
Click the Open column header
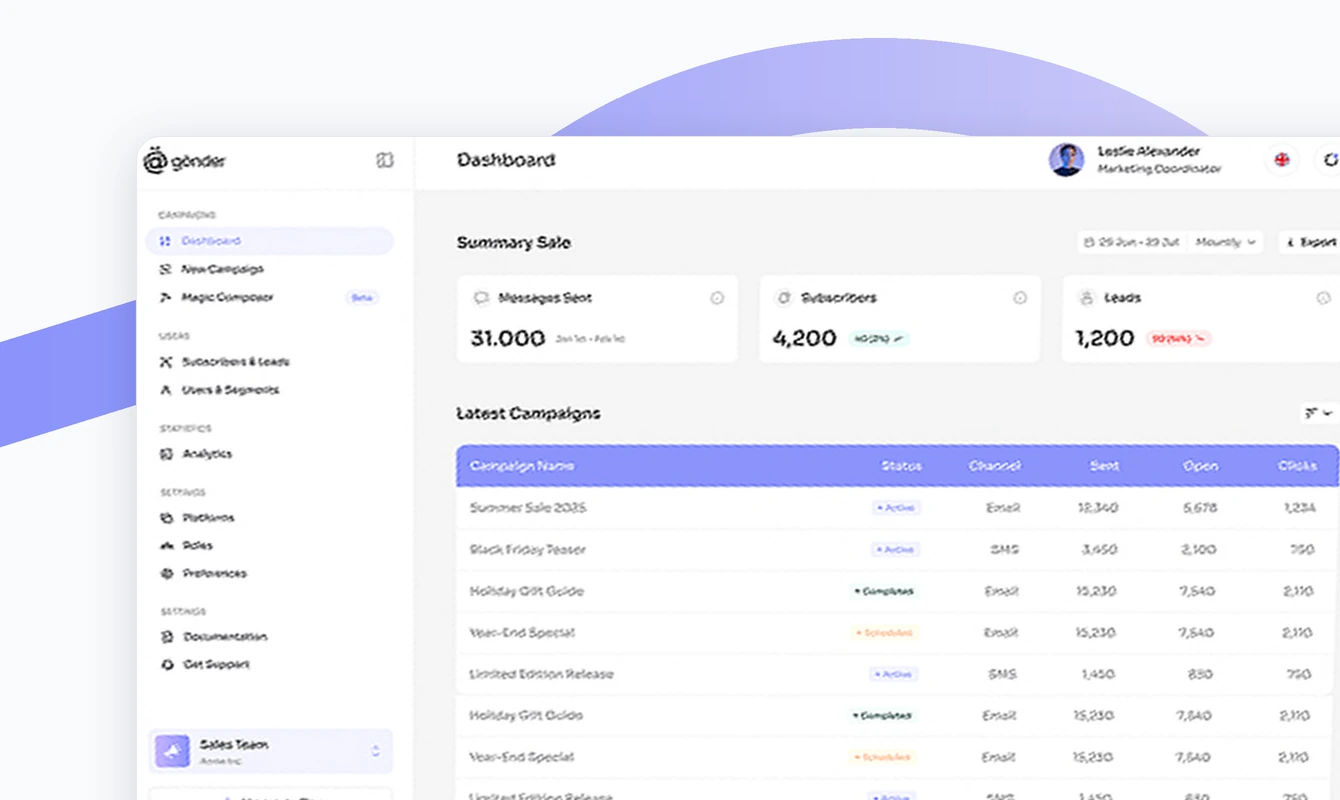(x=1201, y=466)
